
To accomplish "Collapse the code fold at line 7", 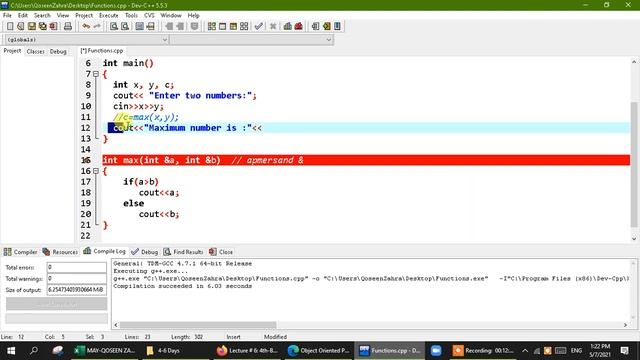I will [x=96, y=74].
